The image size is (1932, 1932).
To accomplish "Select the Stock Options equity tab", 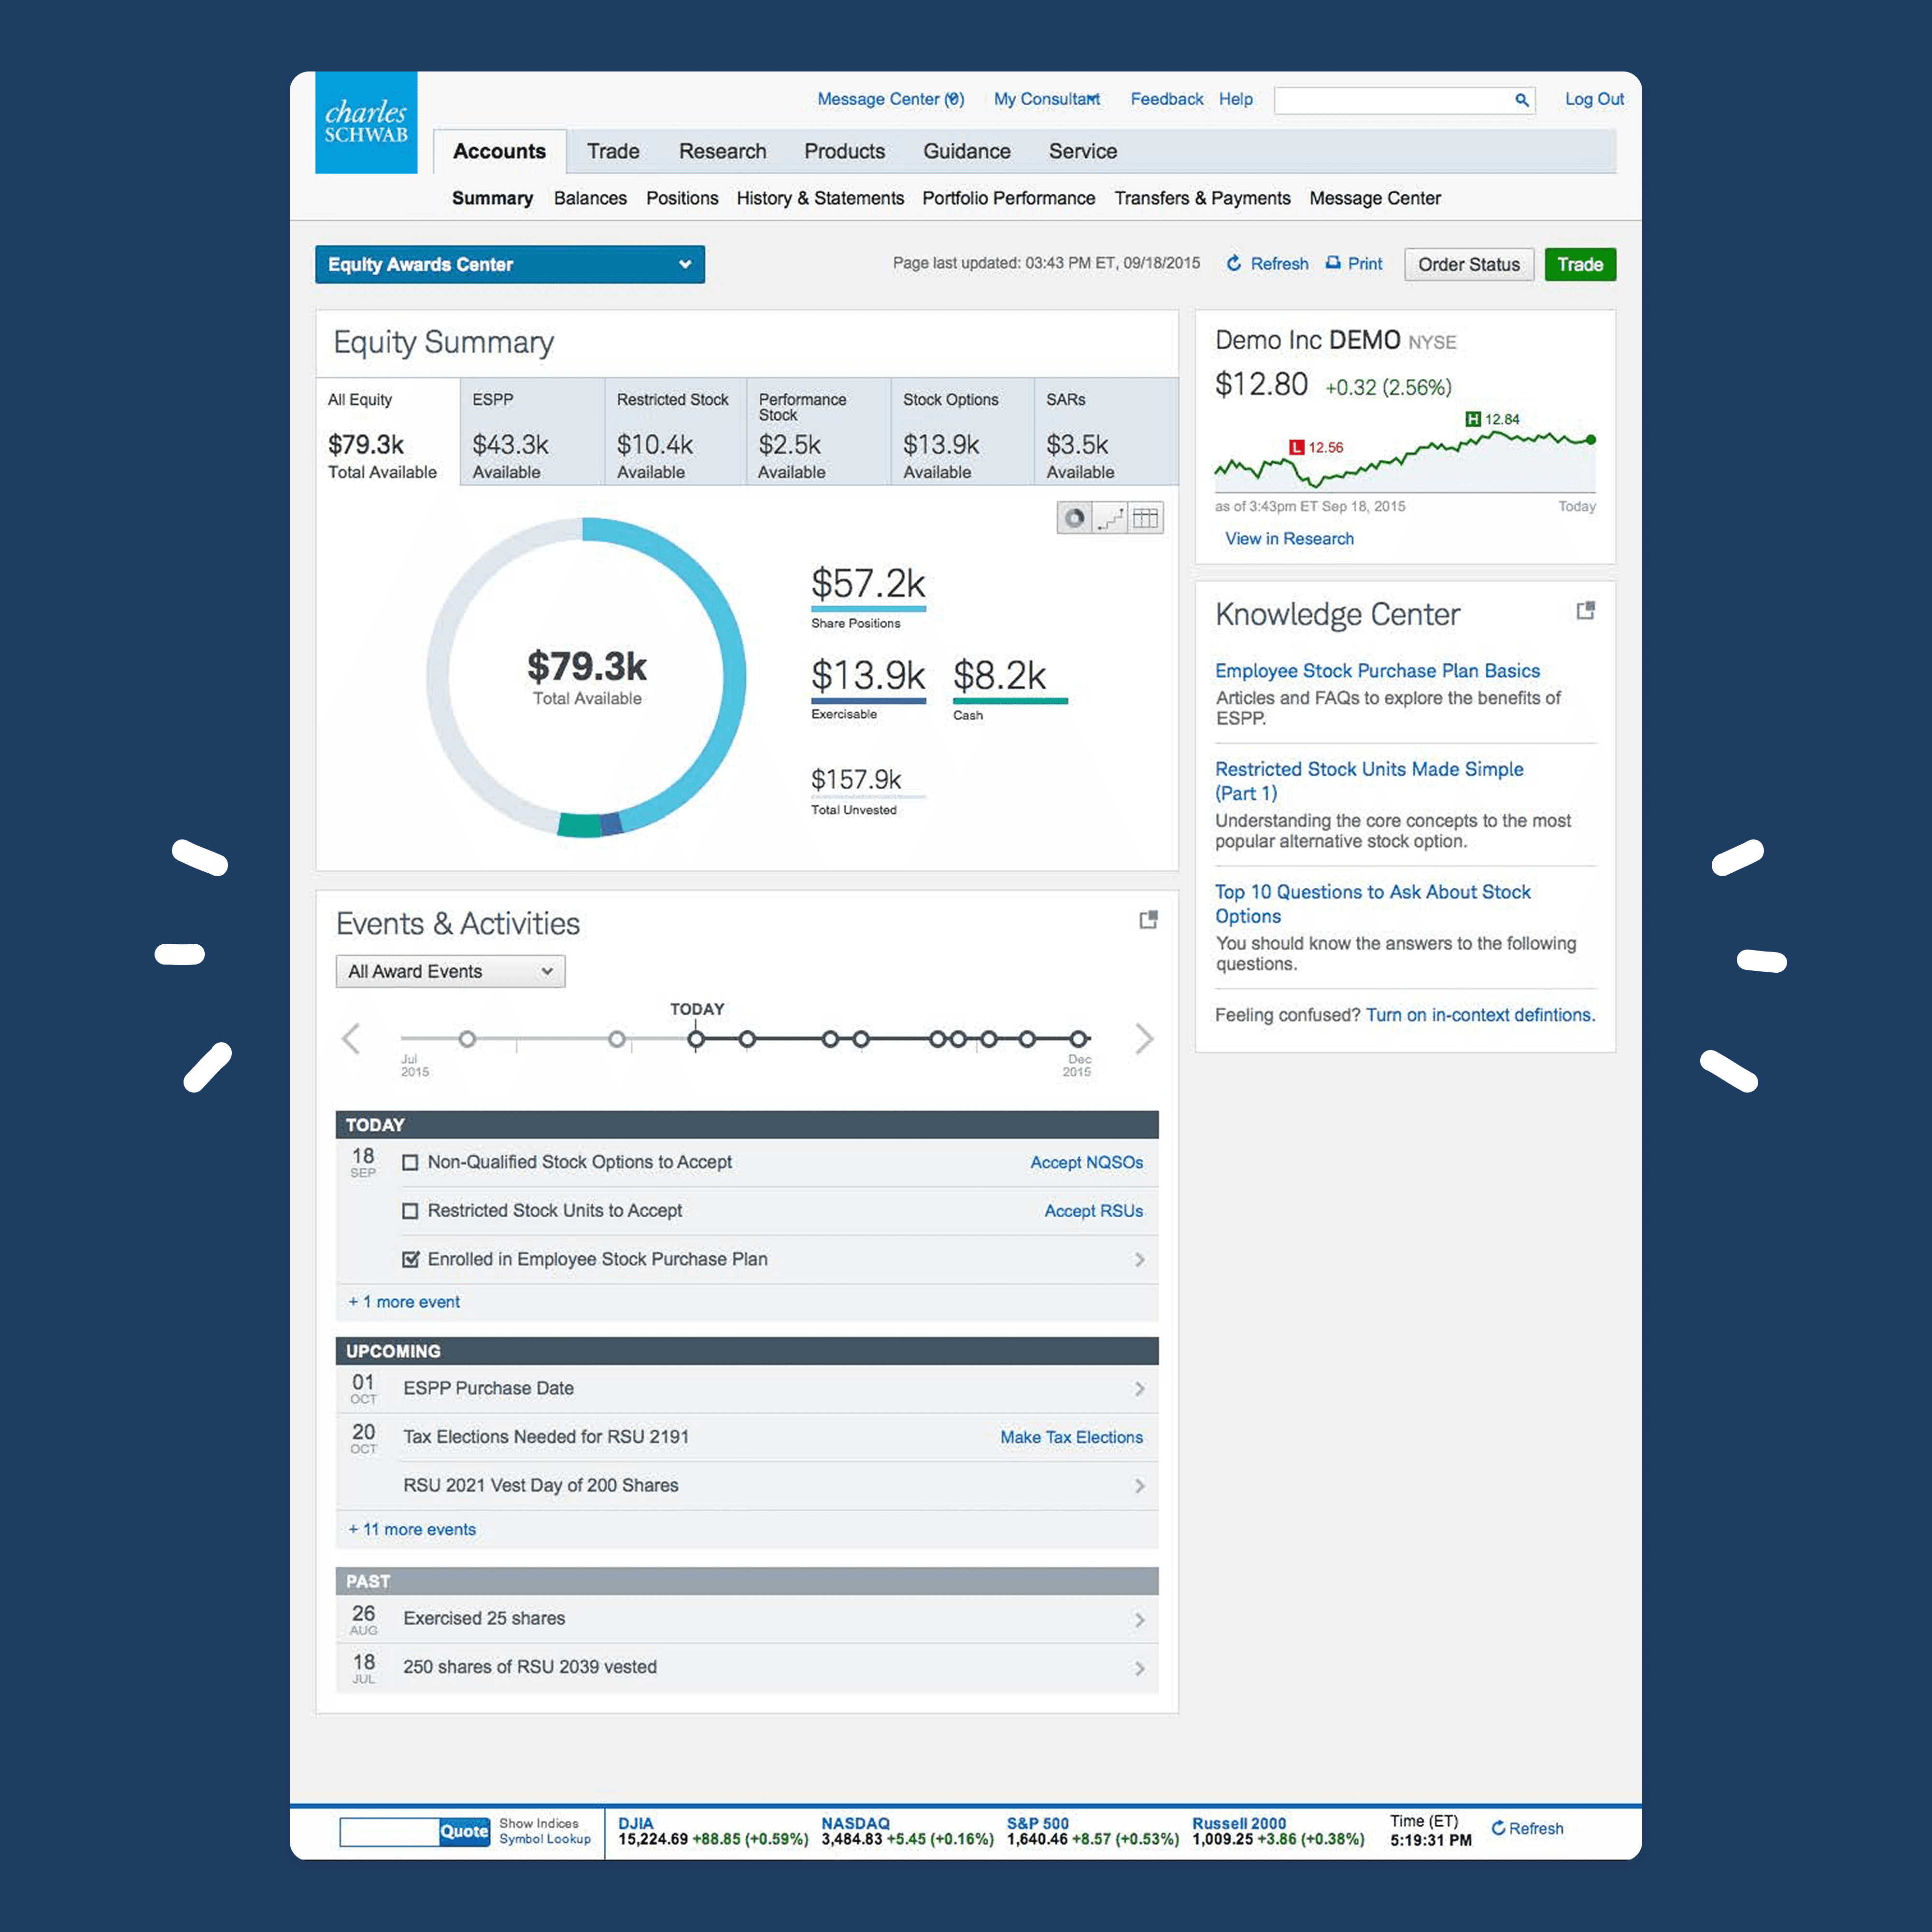I will click(961, 433).
